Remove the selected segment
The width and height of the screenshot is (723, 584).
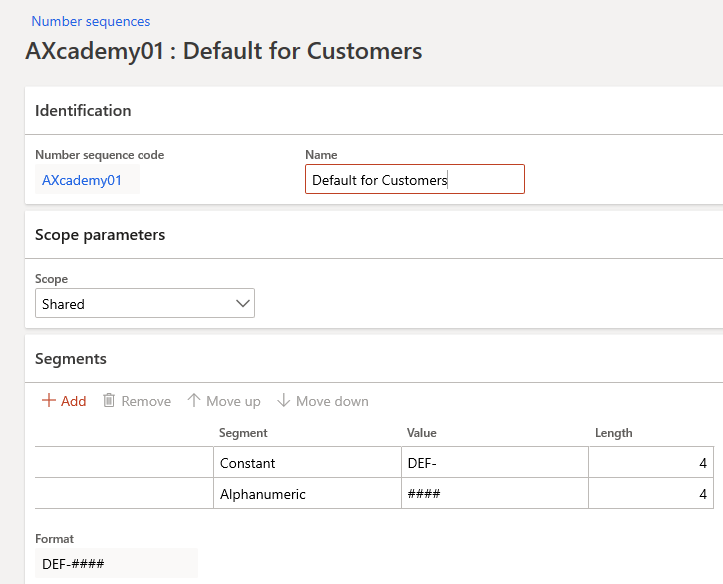[136, 401]
